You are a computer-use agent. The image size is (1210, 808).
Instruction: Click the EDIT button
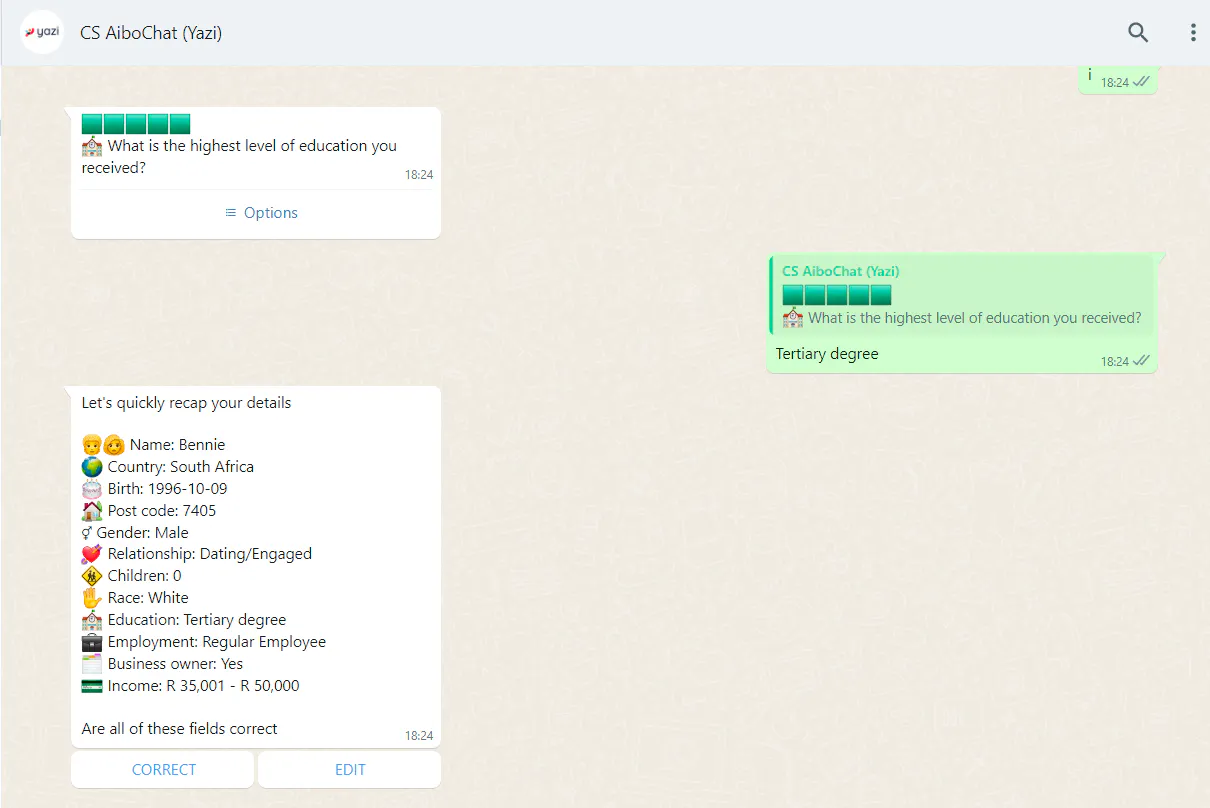click(x=350, y=769)
